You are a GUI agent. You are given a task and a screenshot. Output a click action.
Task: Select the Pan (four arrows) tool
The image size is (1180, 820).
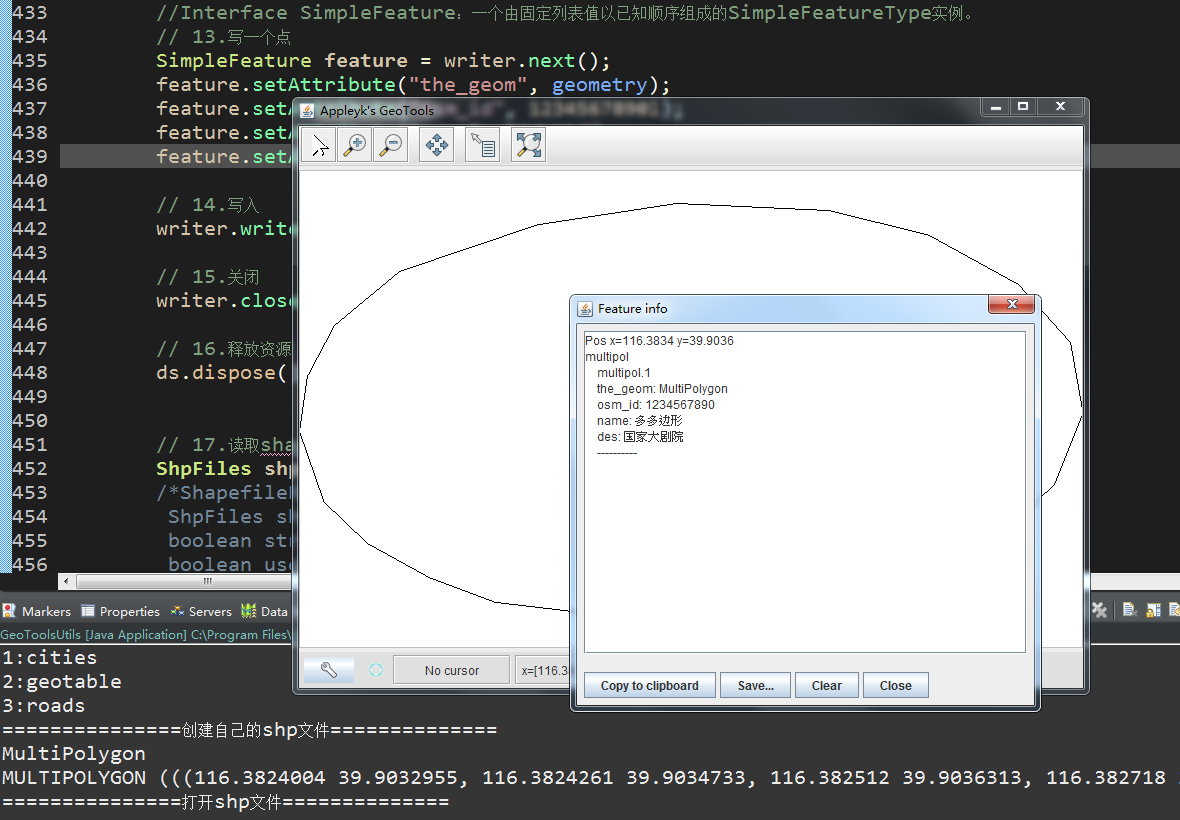point(436,145)
